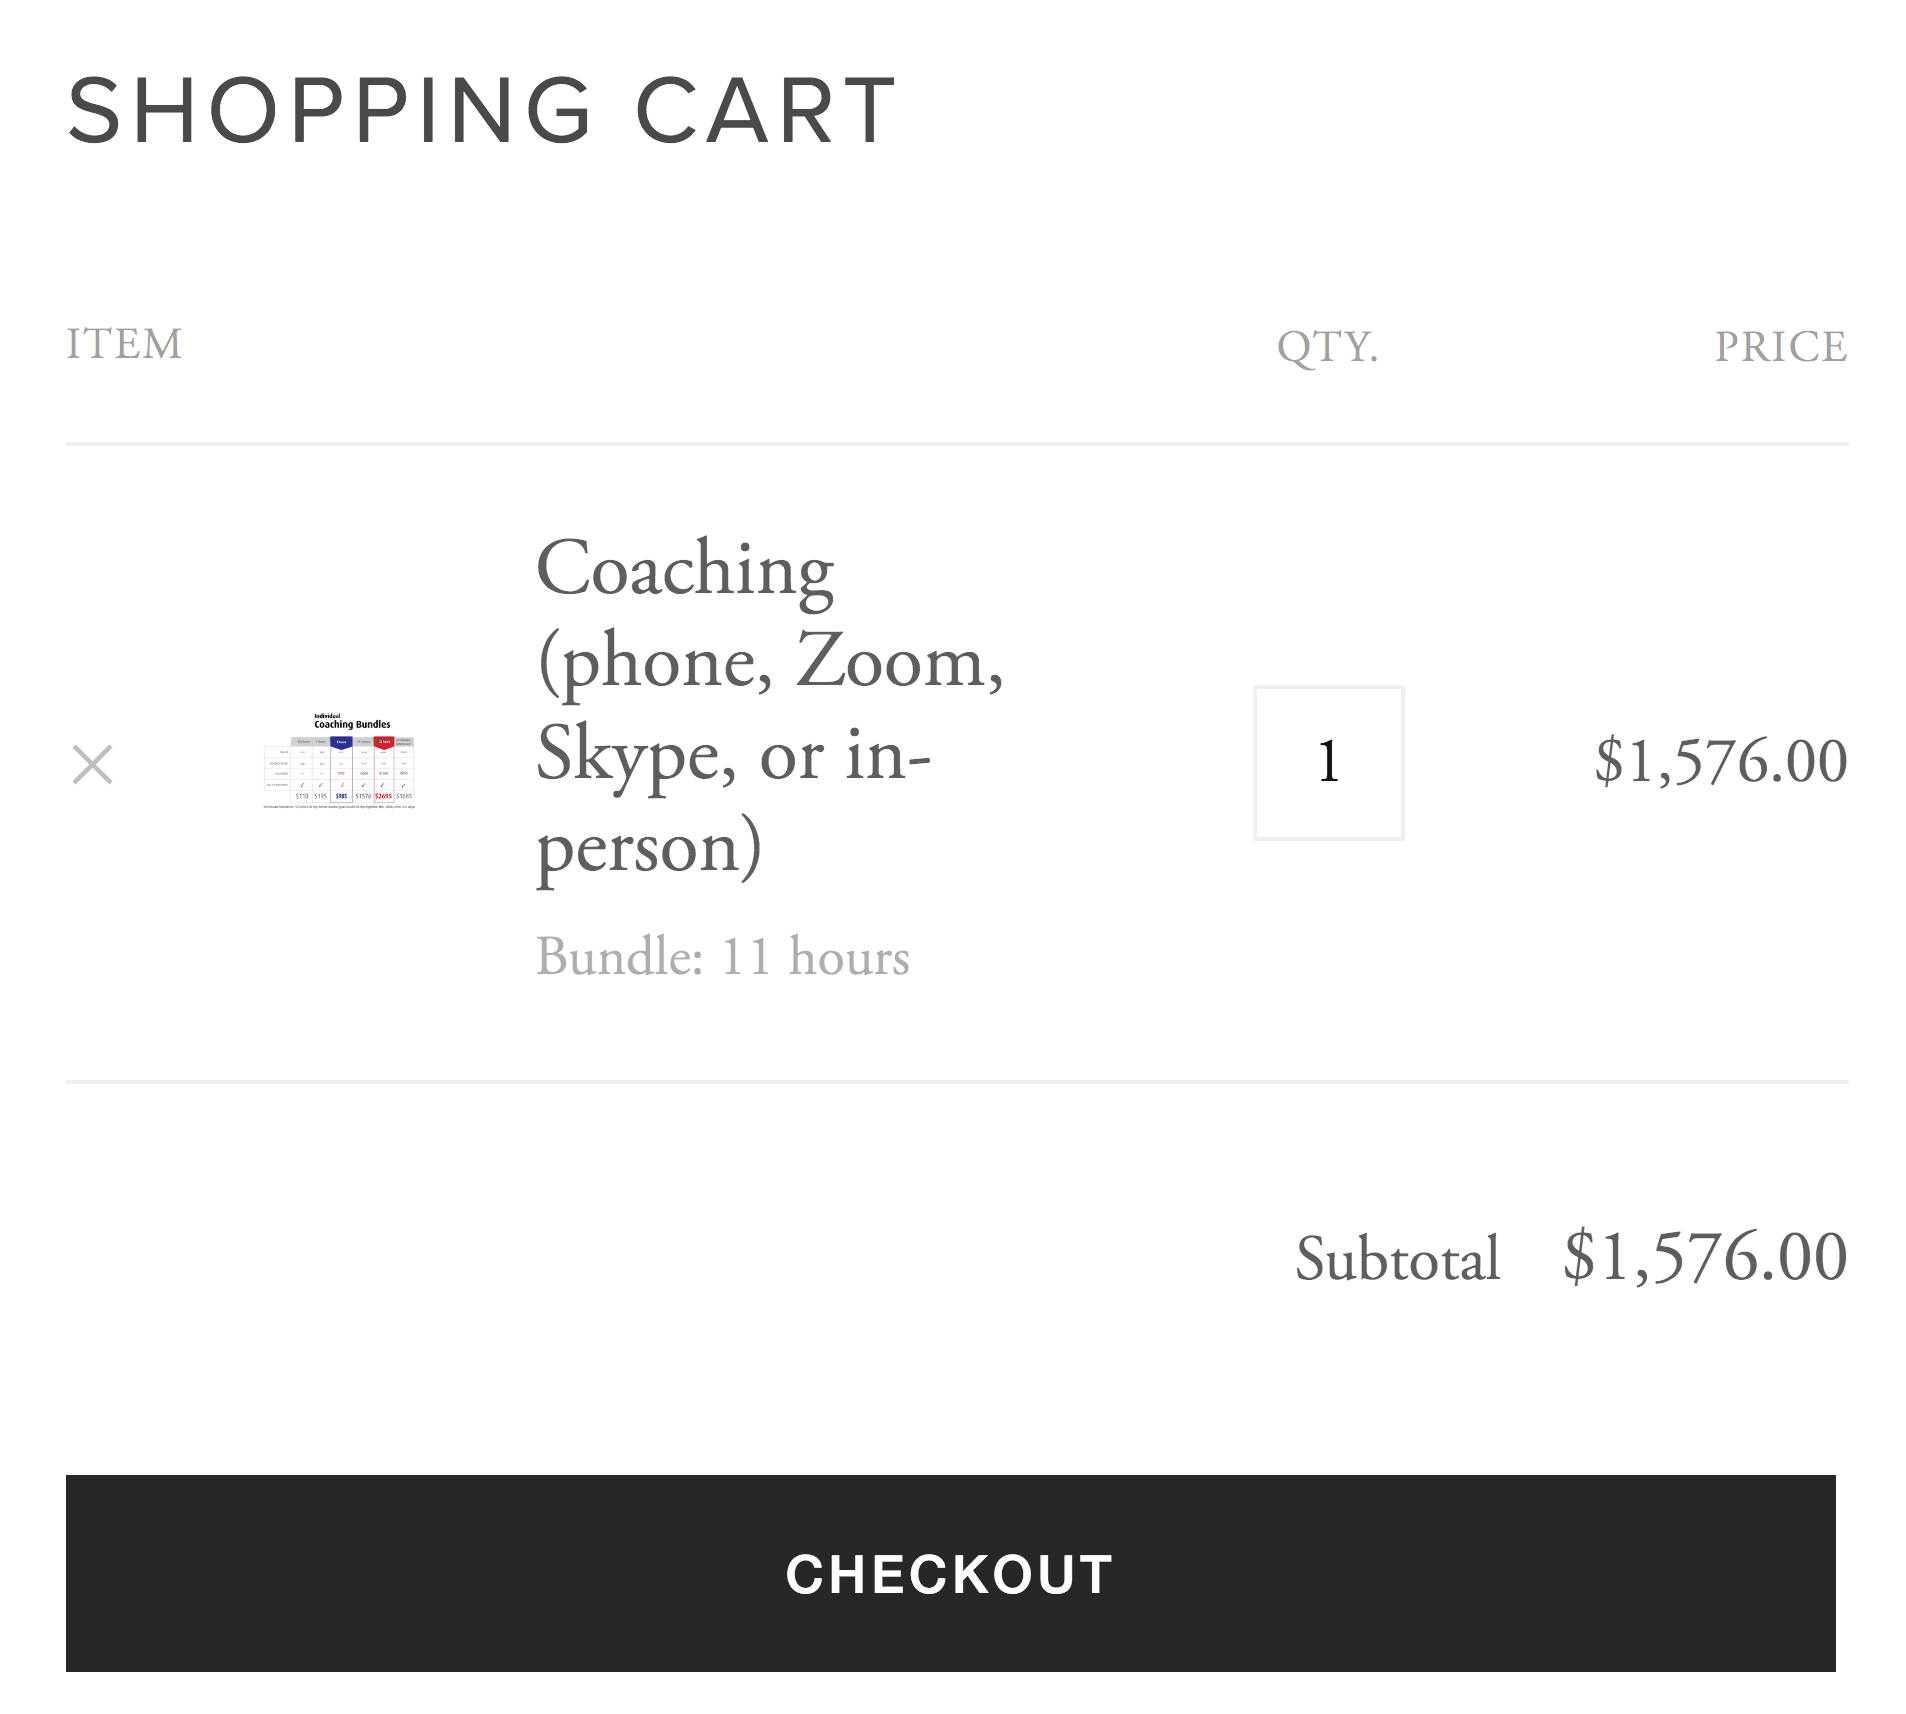The width and height of the screenshot is (1906, 1714).
Task: Click the footnote text under the thumbnail table
Action: click(339, 807)
